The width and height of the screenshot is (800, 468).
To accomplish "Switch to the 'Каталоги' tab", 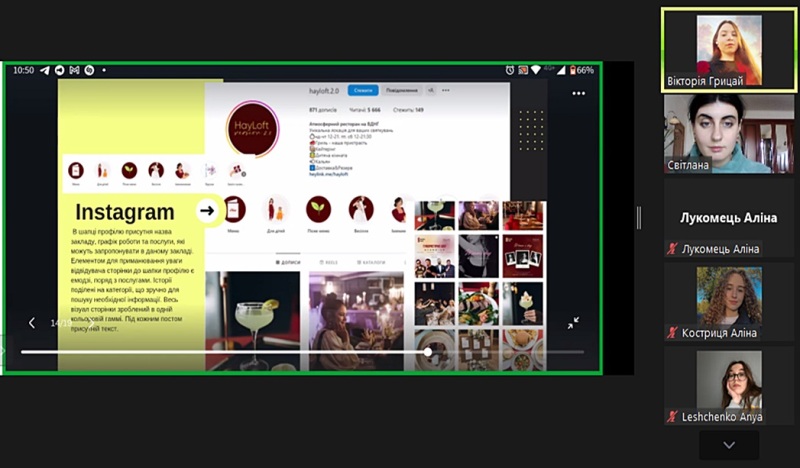I will click(x=371, y=262).
